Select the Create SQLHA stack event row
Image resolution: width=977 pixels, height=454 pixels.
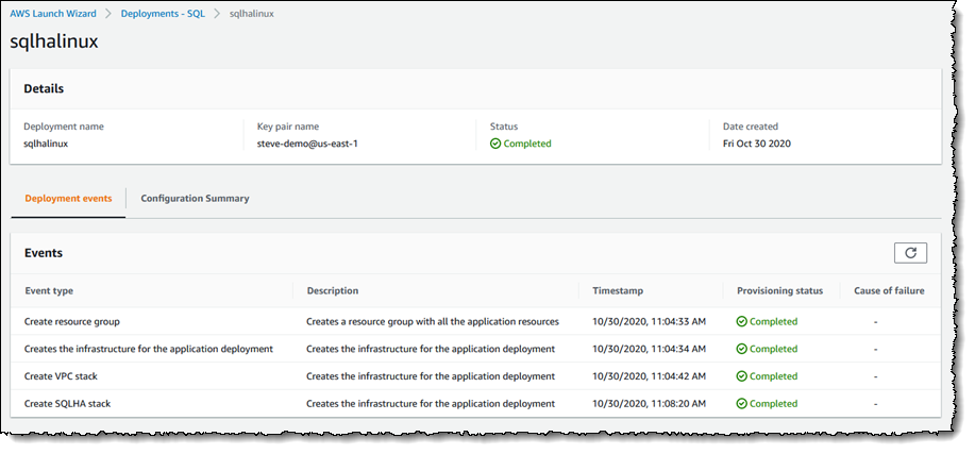coord(475,404)
